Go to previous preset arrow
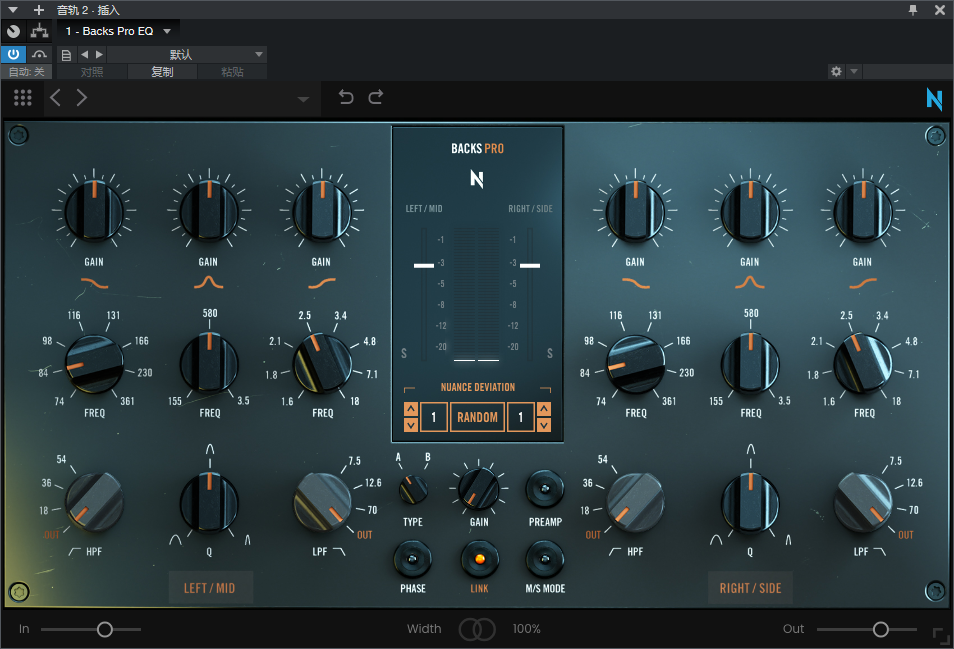The image size is (954, 649). (55, 97)
